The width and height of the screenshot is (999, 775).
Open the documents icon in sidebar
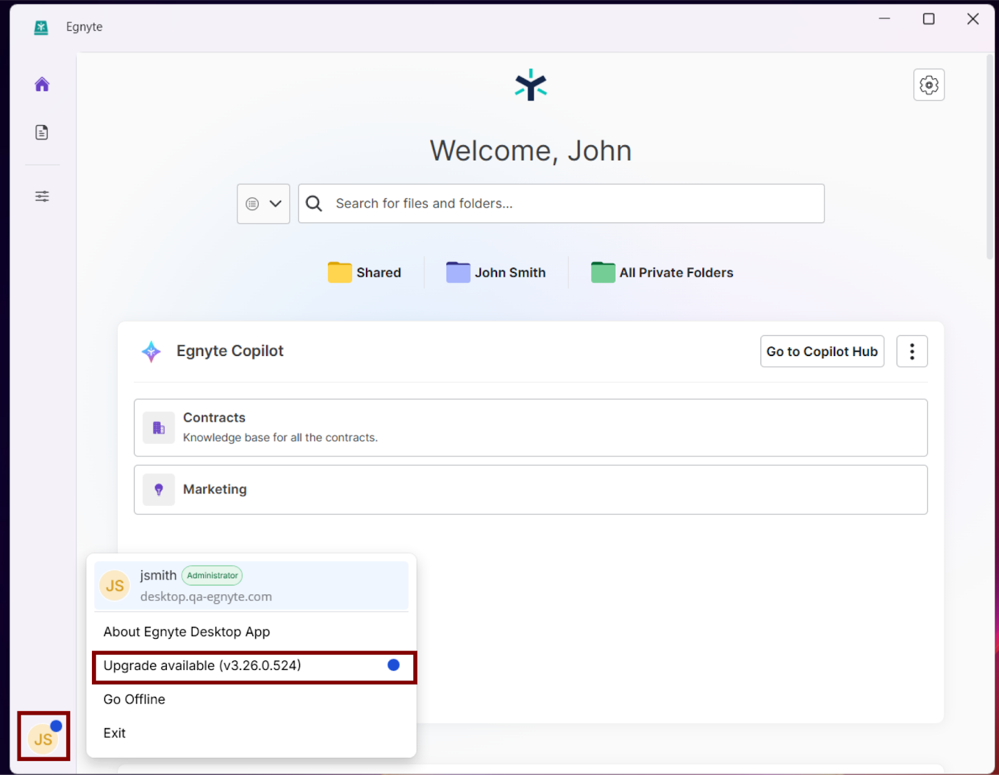[42, 132]
